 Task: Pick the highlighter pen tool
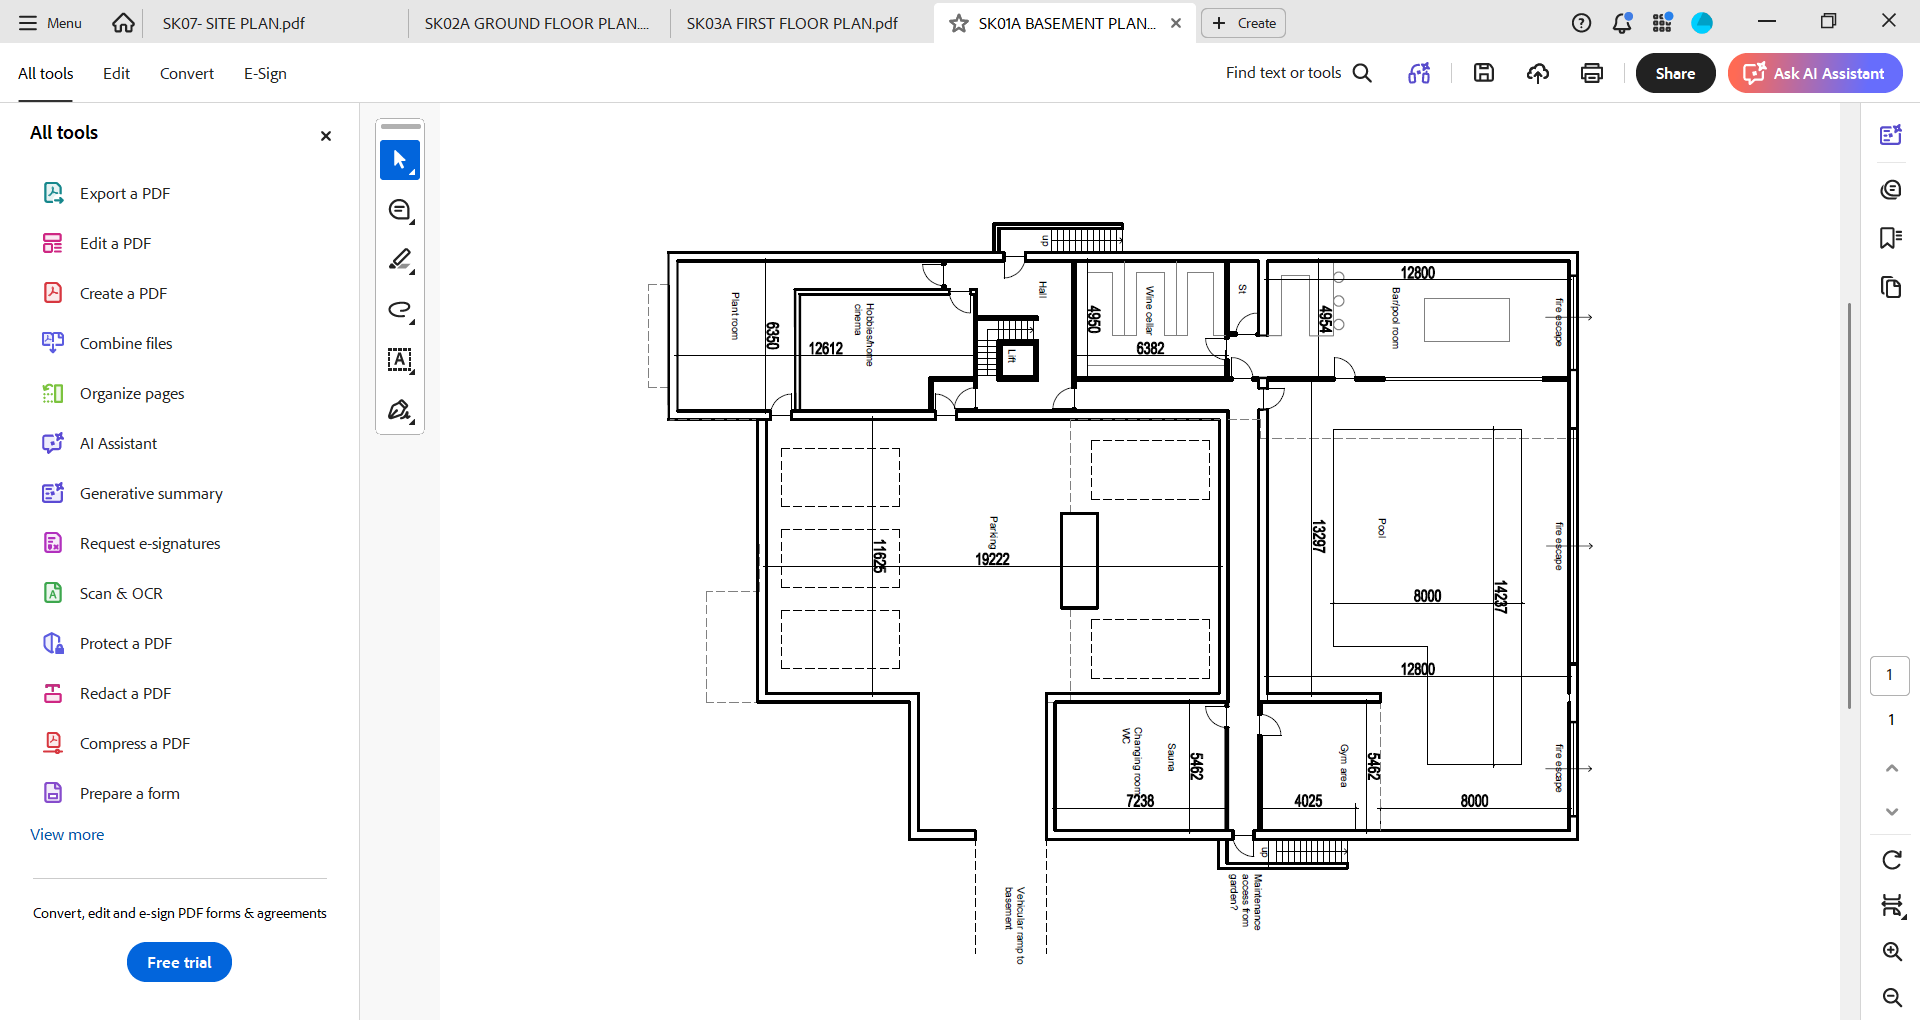tap(400, 260)
